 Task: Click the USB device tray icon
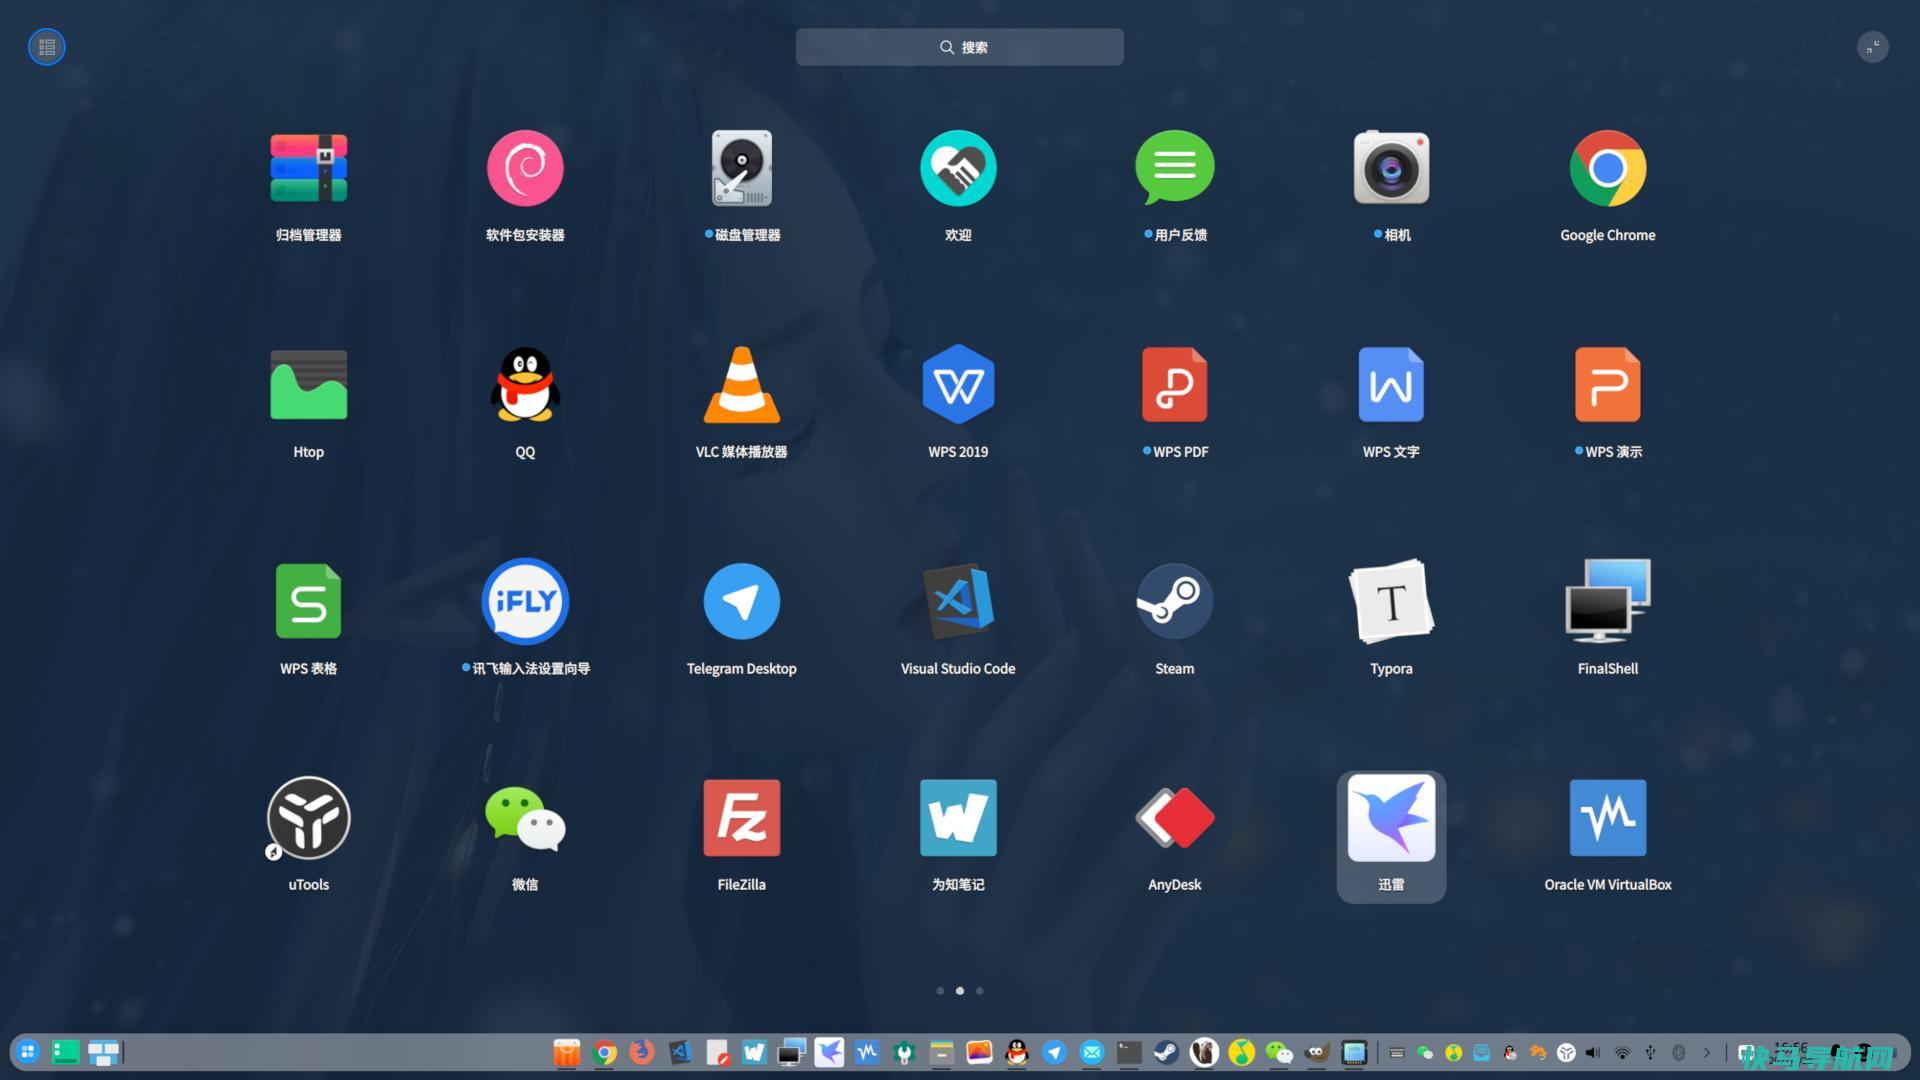click(x=1650, y=1053)
